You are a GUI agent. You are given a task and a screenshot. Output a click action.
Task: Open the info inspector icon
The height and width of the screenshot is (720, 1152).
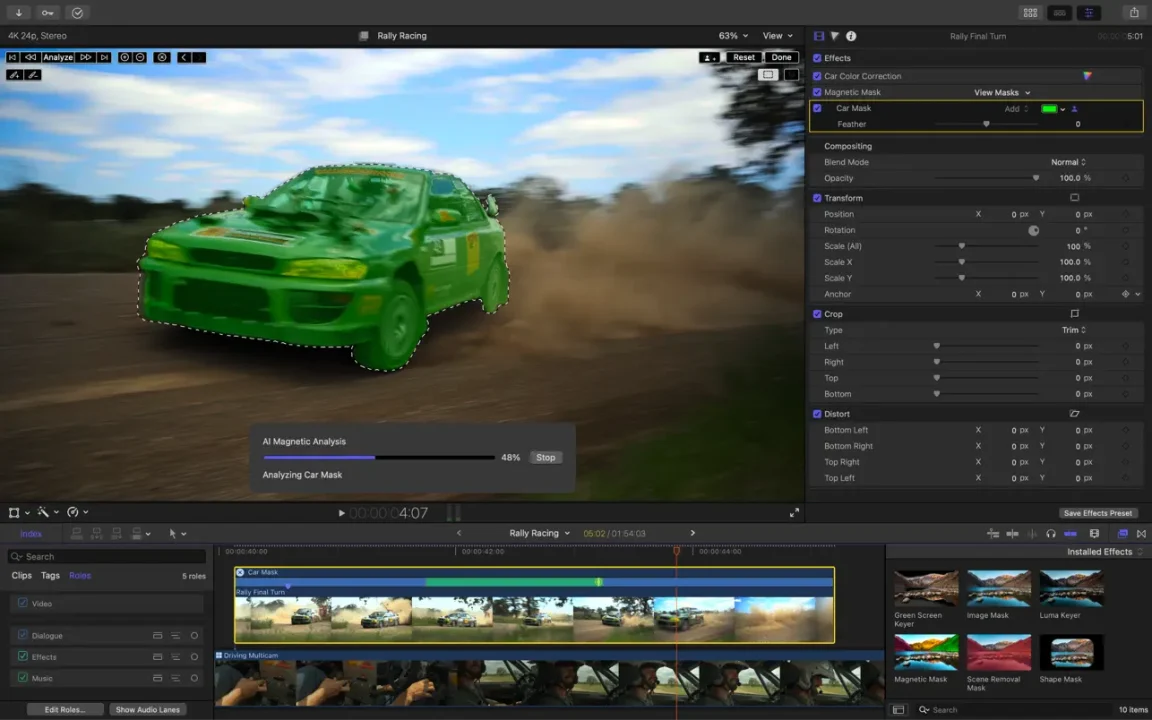point(851,36)
